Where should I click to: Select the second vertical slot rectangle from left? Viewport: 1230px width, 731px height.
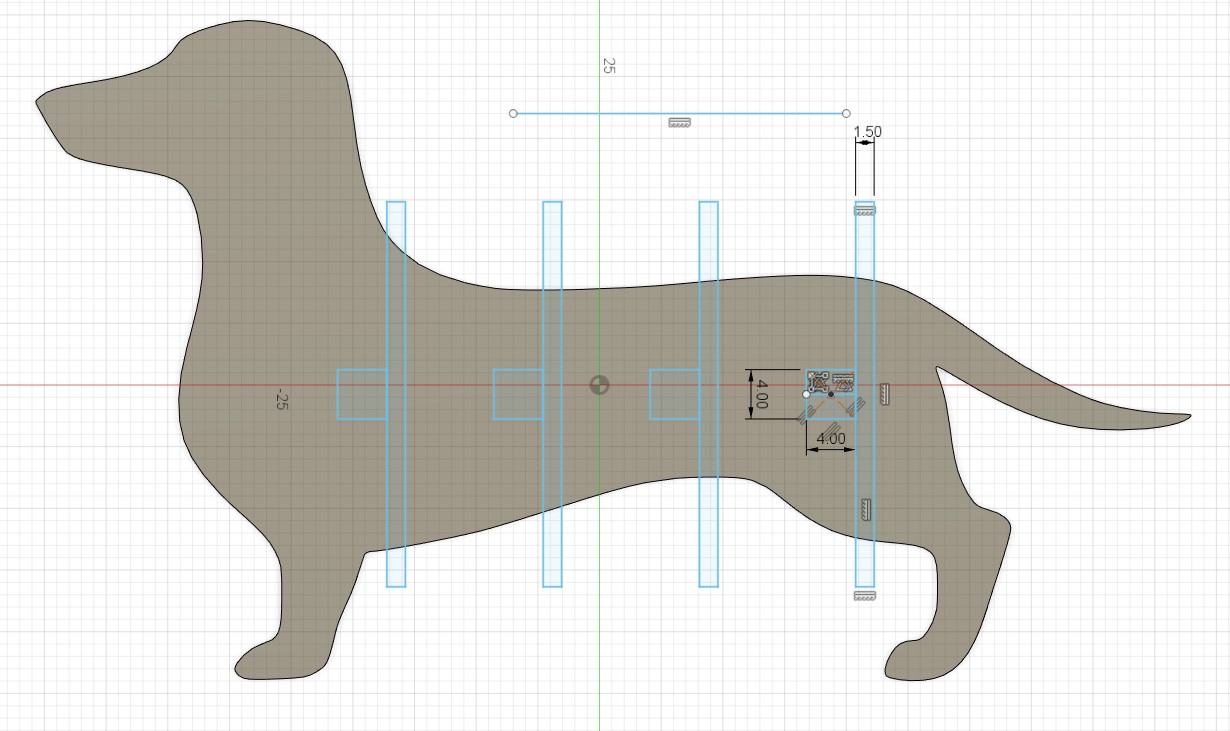pos(552,394)
